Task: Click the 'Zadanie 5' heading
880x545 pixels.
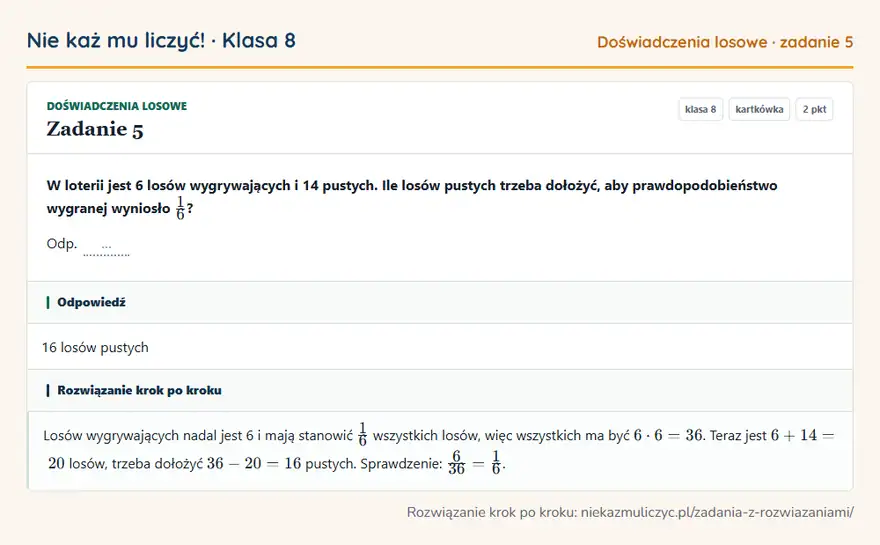Action: (95, 129)
